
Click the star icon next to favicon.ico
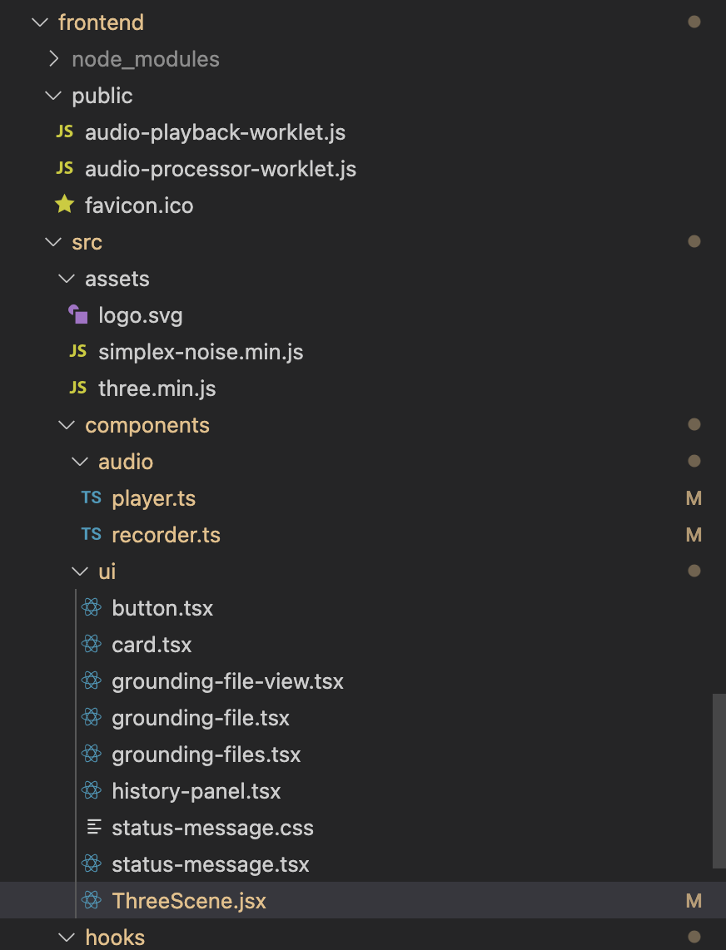[65, 205]
